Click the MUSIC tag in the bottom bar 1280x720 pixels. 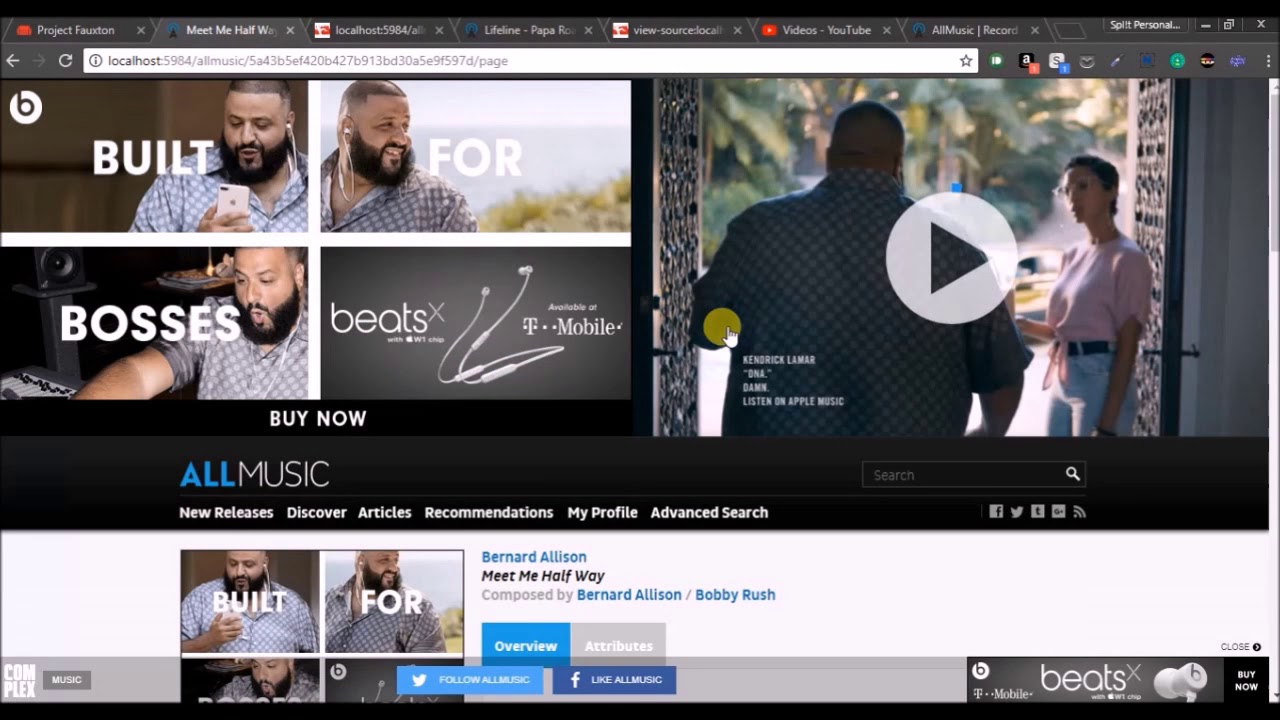pyautogui.click(x=67, y=680)
